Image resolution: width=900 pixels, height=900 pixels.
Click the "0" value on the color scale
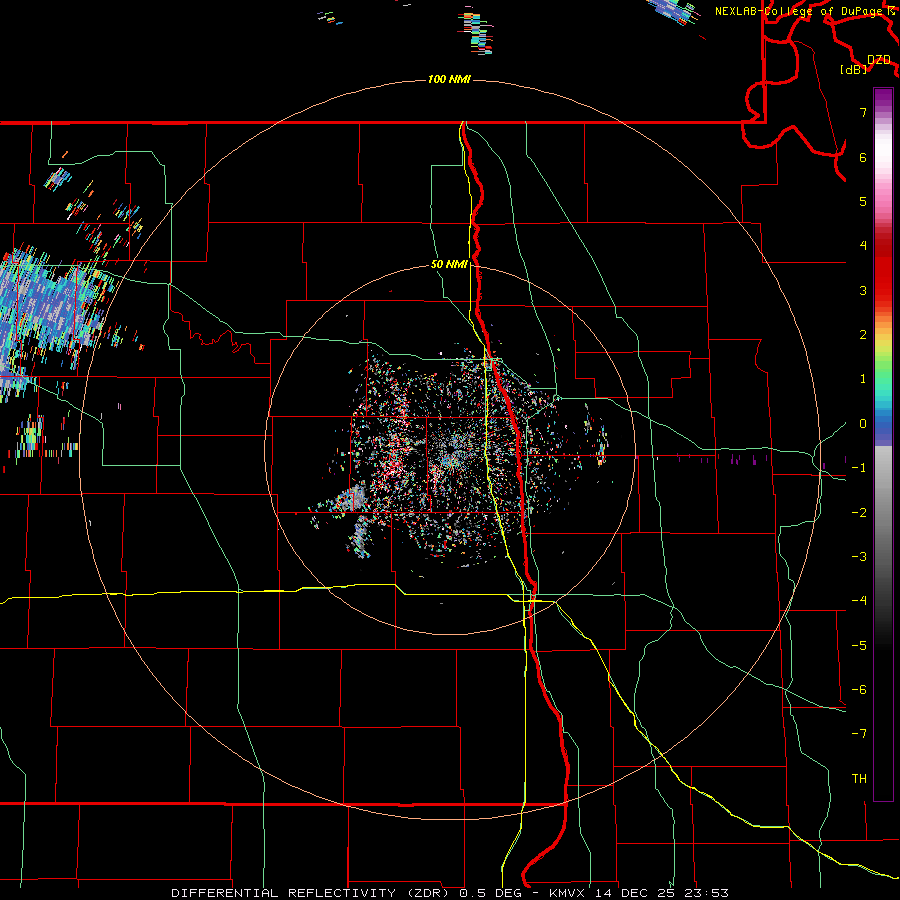click(863, 424)
